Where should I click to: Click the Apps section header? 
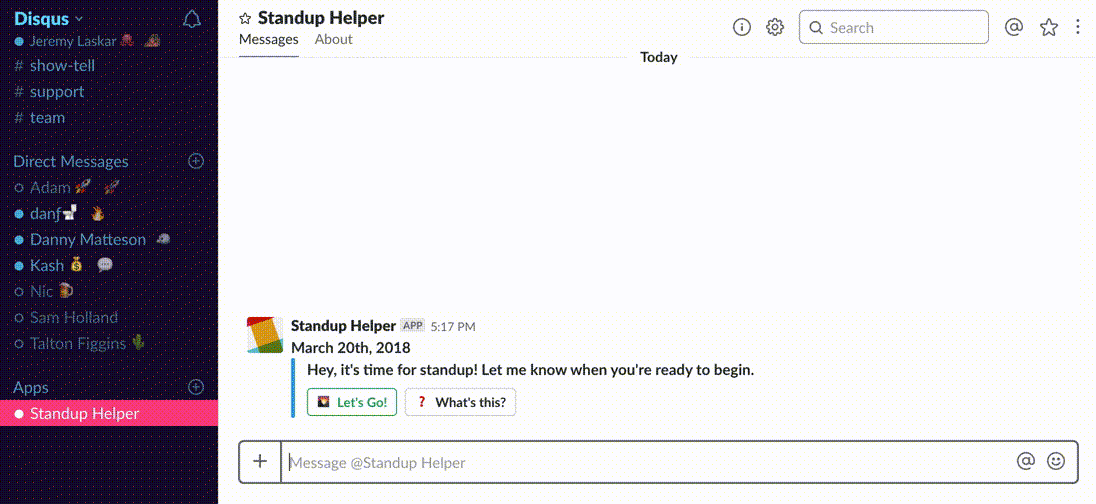(x=31, y=387)
